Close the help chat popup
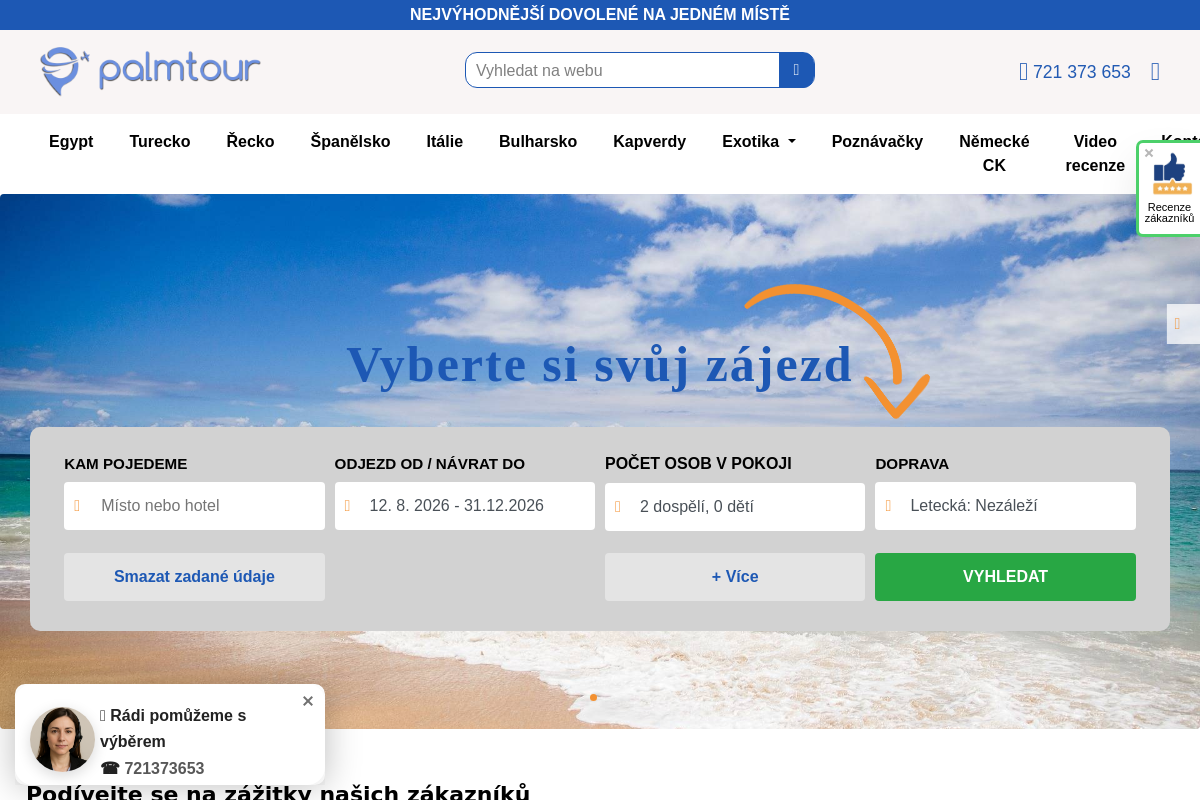The width and height of the screenshot is (1200, 800). pos(308,701)
